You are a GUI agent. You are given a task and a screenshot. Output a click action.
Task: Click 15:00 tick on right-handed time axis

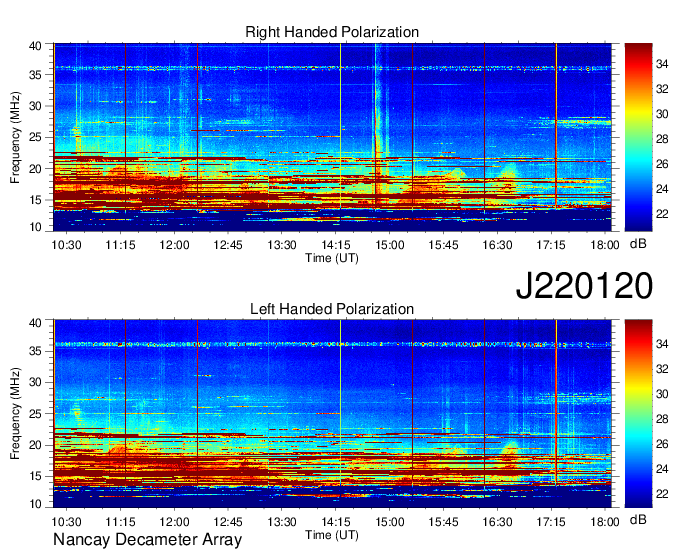click(x=389, y=245)
